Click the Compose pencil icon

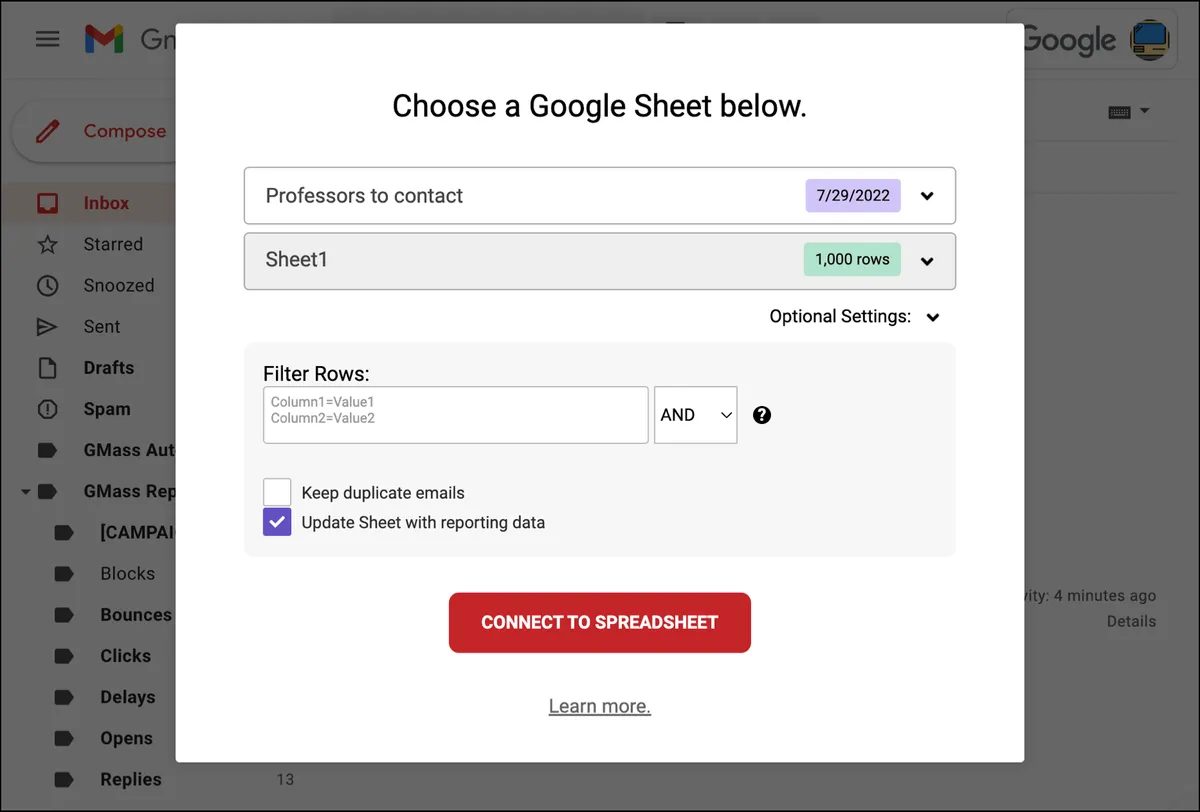[x=47, y=131]
